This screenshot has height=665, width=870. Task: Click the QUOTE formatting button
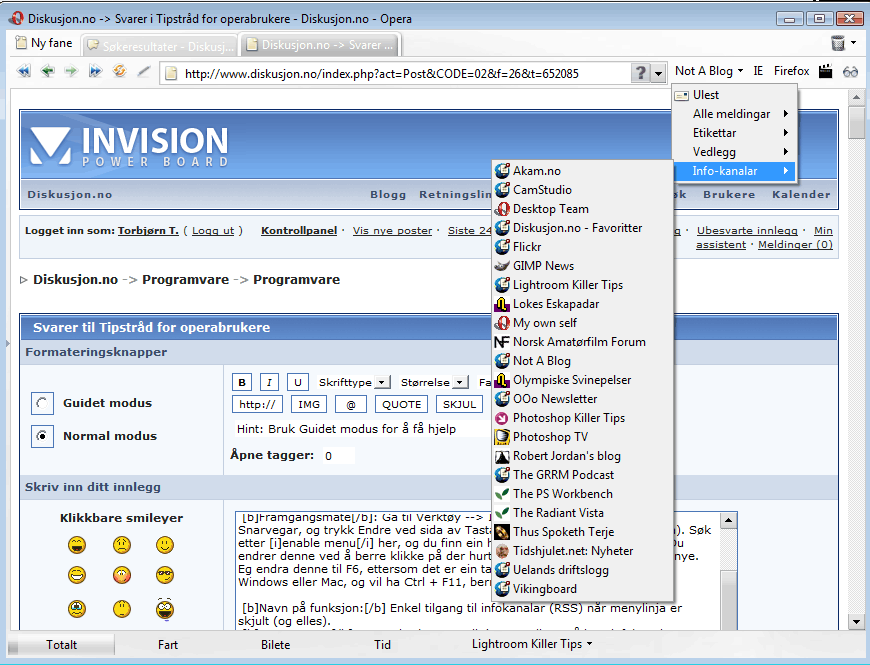tap(402, 404)
